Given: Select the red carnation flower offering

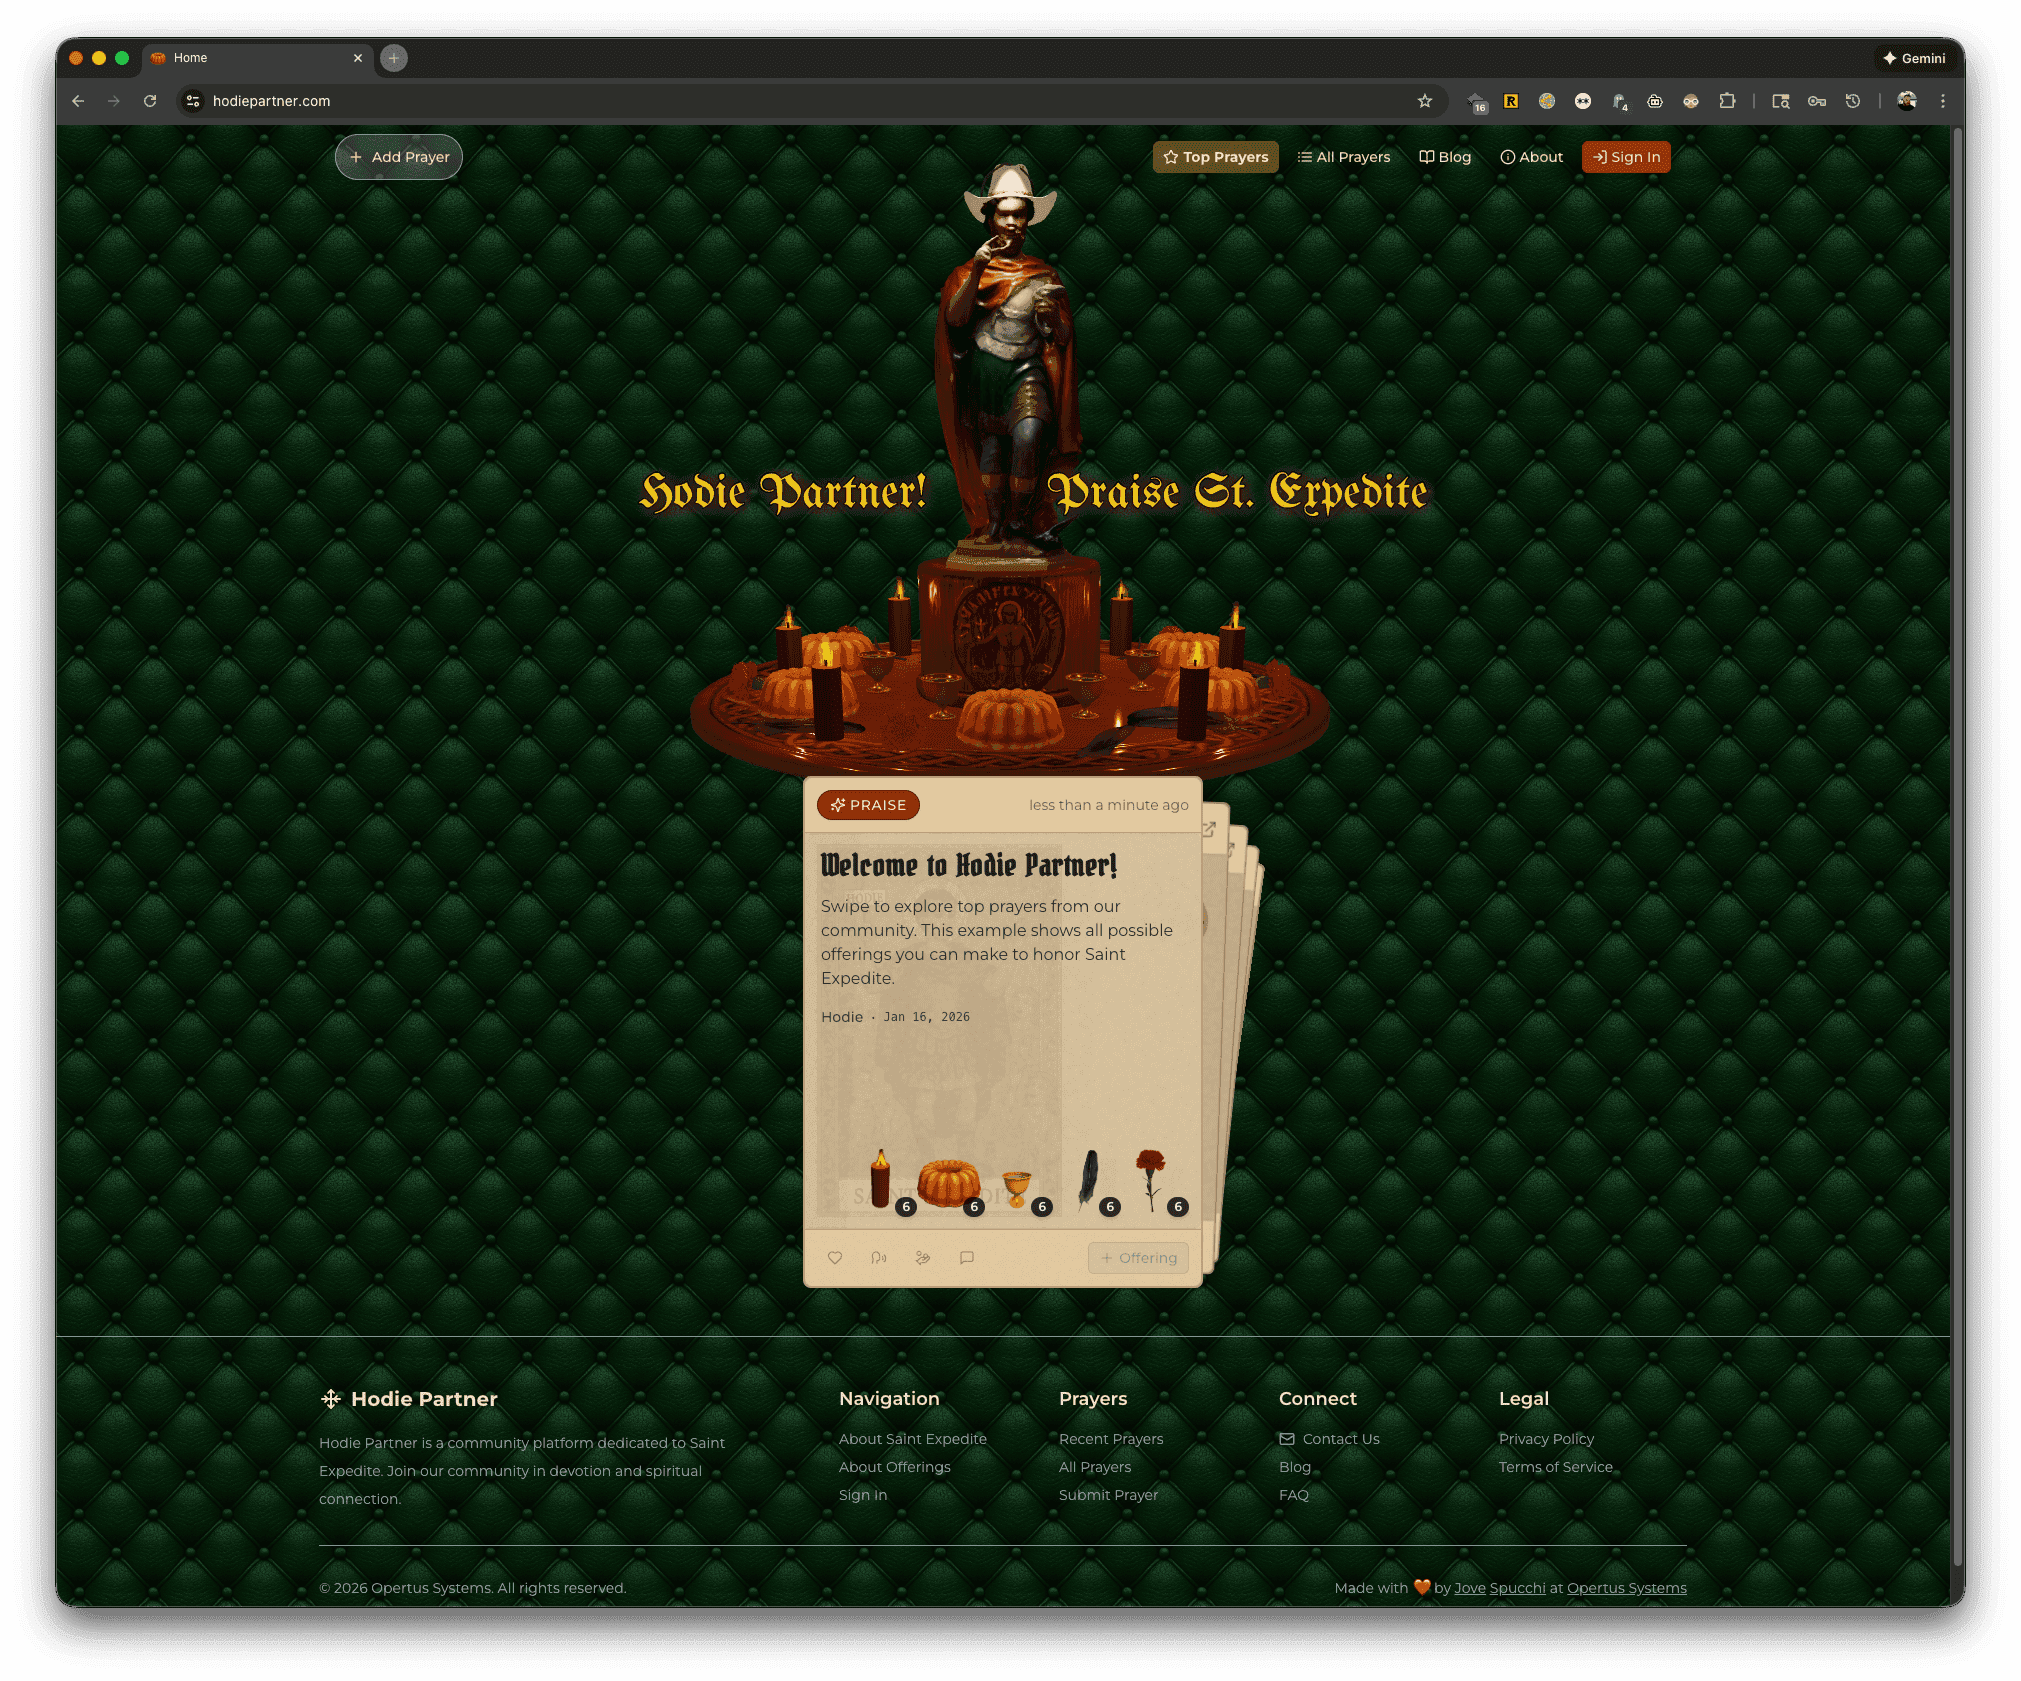Looking at the screenshot, I should point(1152,1180).
